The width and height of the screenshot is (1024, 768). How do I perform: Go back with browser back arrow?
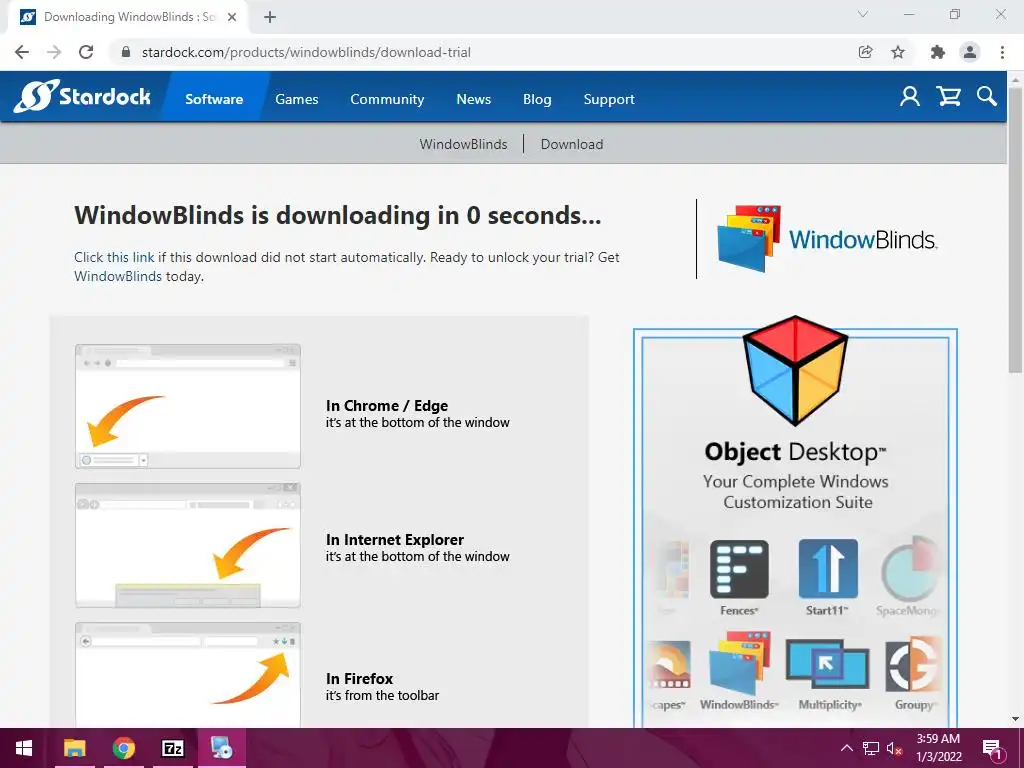22,52
